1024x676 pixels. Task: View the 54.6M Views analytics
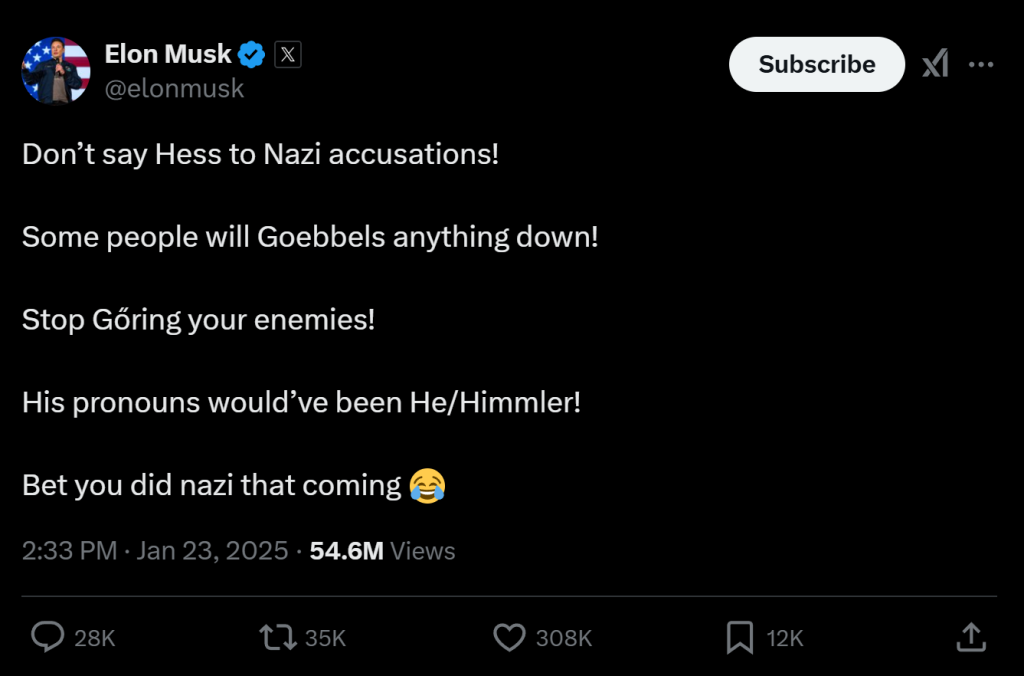click(382, 551)
